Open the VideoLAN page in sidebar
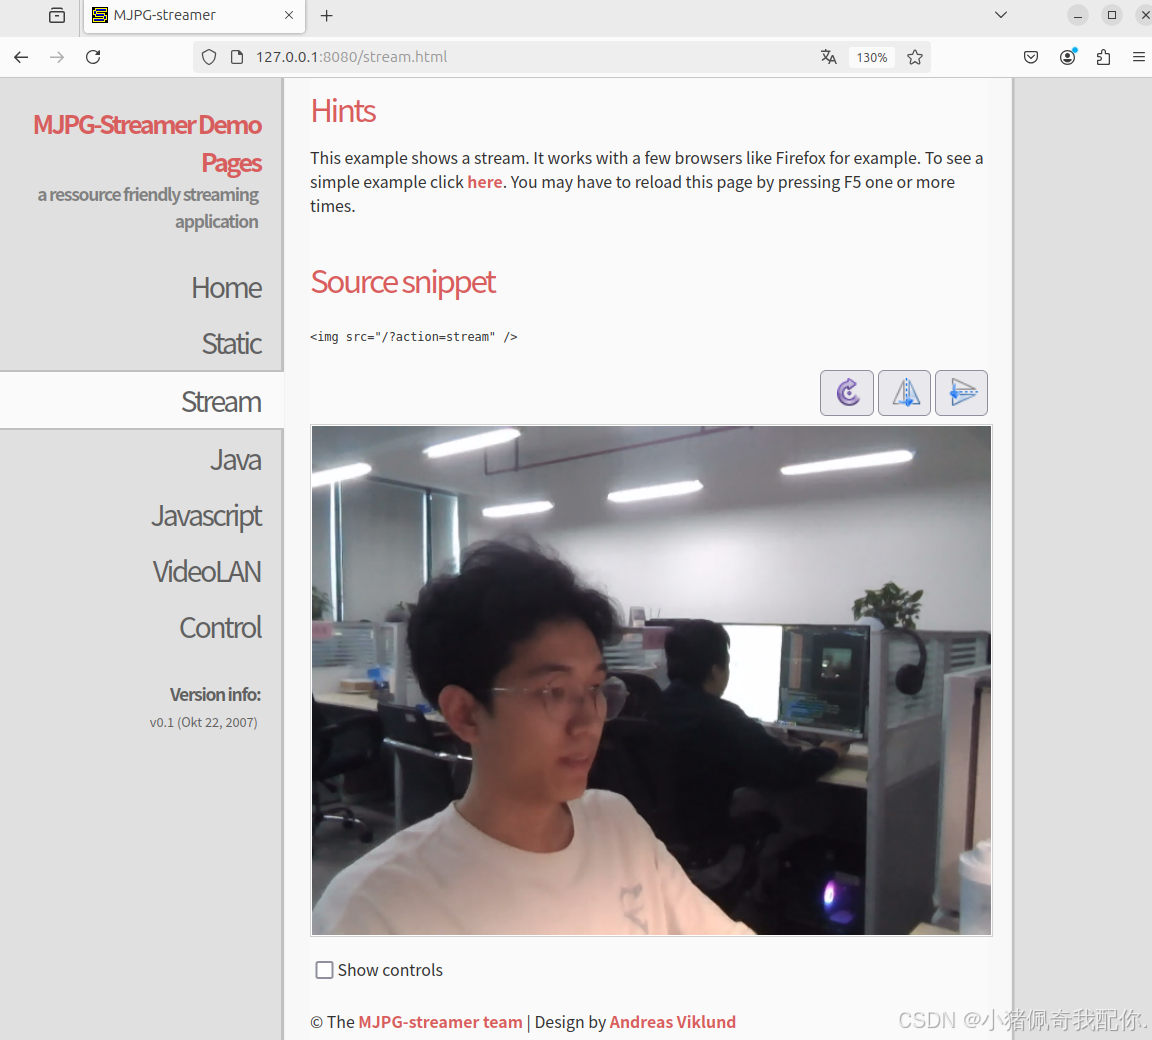 [x=206, y=571]
